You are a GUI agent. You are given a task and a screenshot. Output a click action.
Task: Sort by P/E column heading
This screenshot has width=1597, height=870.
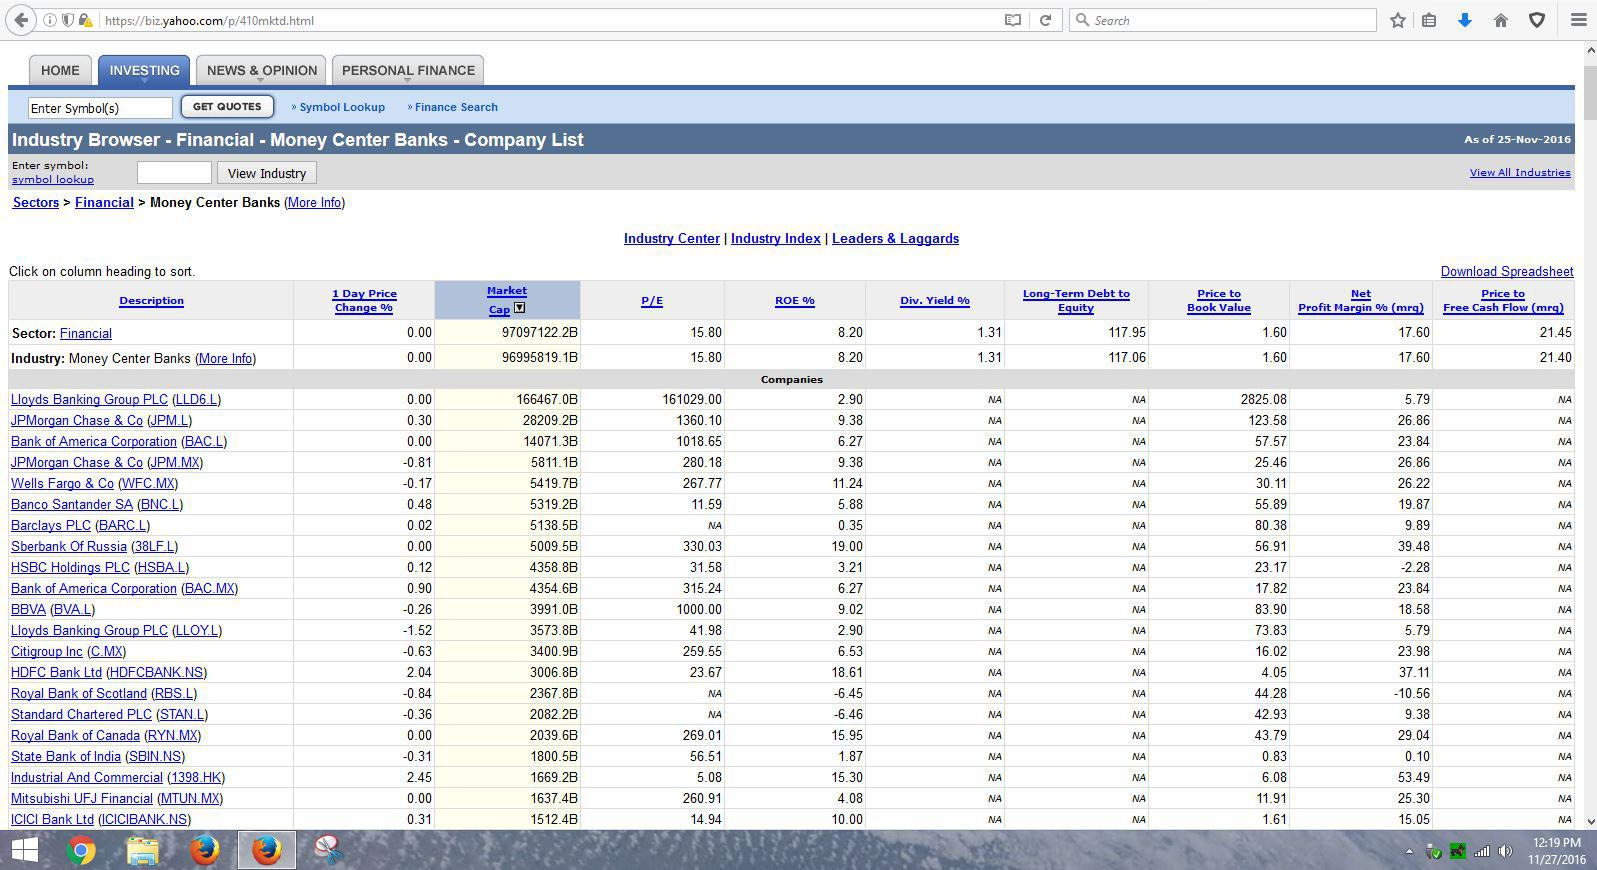coord(652,300)
